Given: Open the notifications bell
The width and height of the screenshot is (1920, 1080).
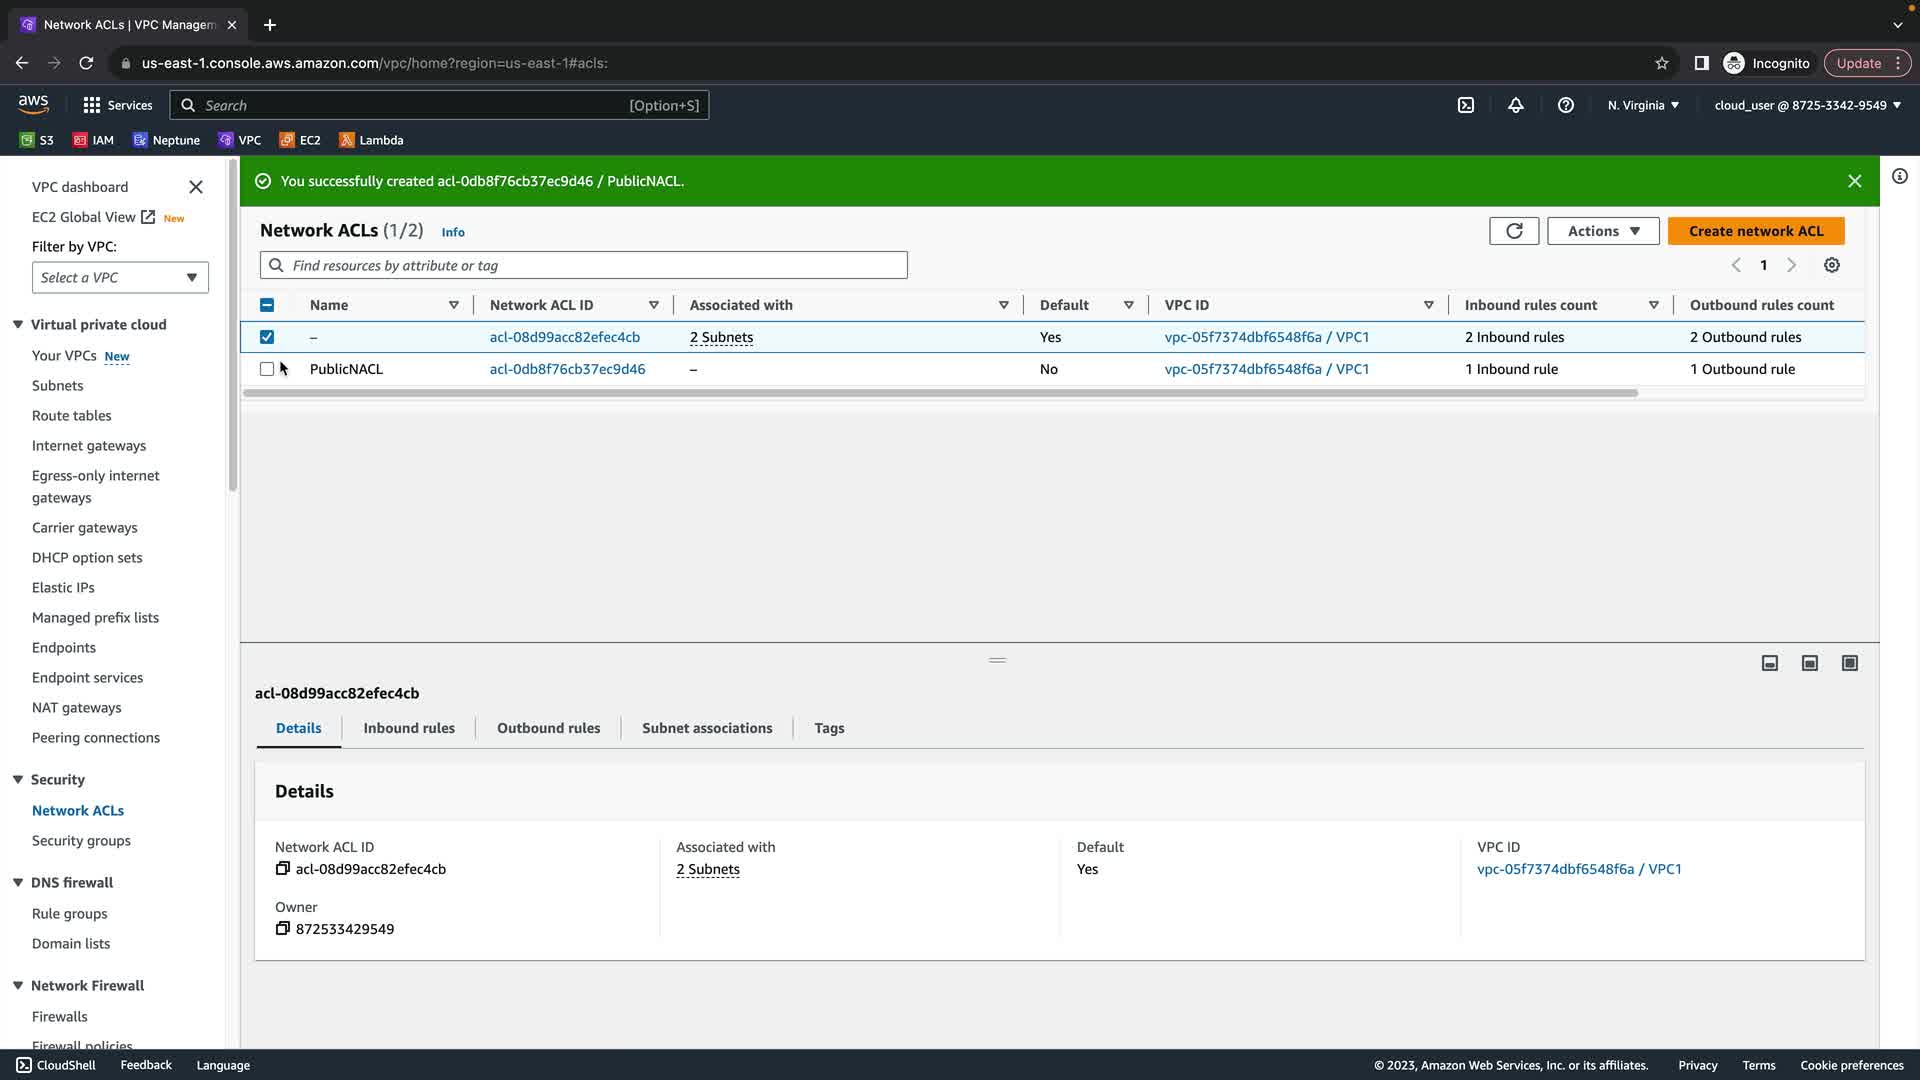Looking at the screenshot, I should [1515, 105].
